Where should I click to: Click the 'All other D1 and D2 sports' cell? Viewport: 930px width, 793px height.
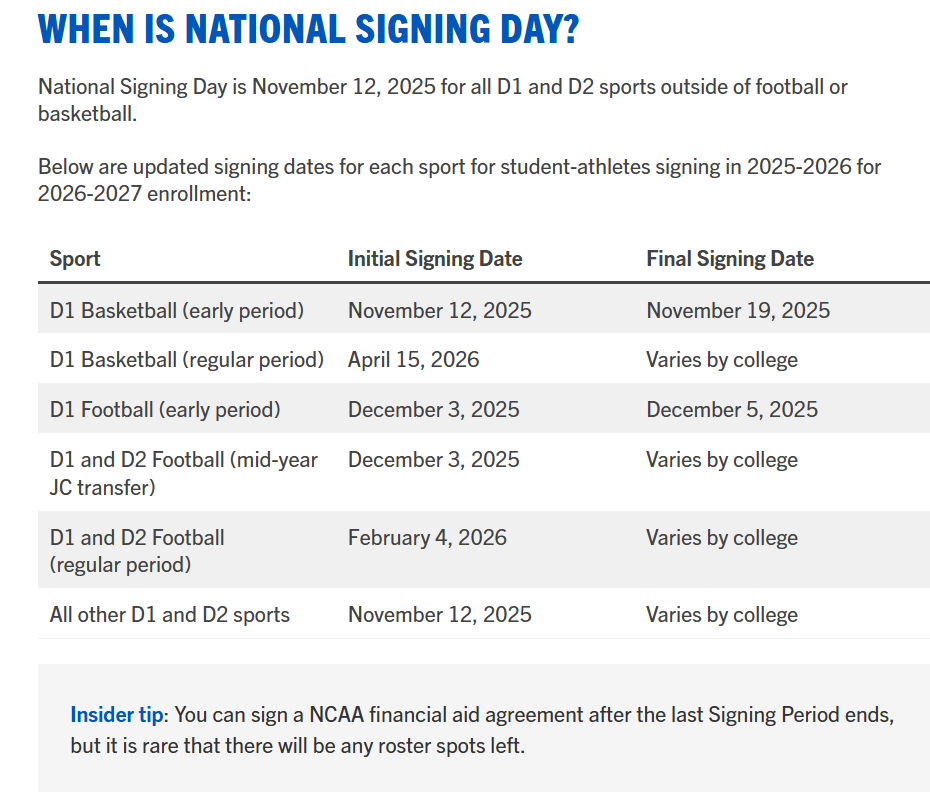[x=170, y=615]
